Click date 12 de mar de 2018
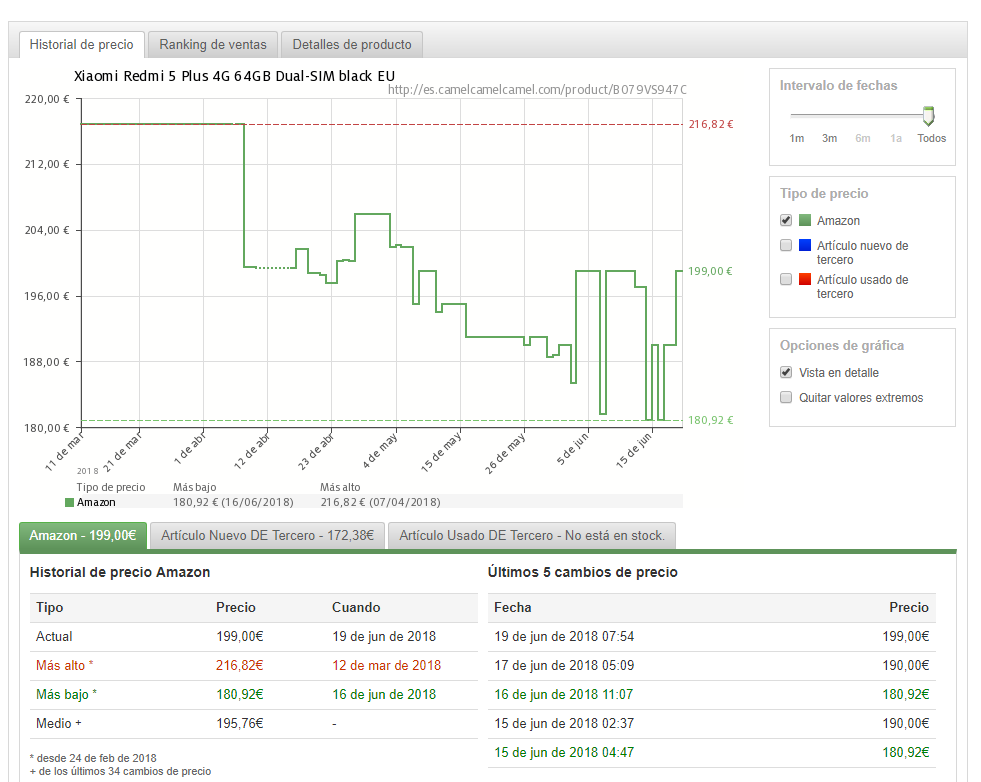The image size is (981, 782). pyautogui.click(x=387, y=666)
